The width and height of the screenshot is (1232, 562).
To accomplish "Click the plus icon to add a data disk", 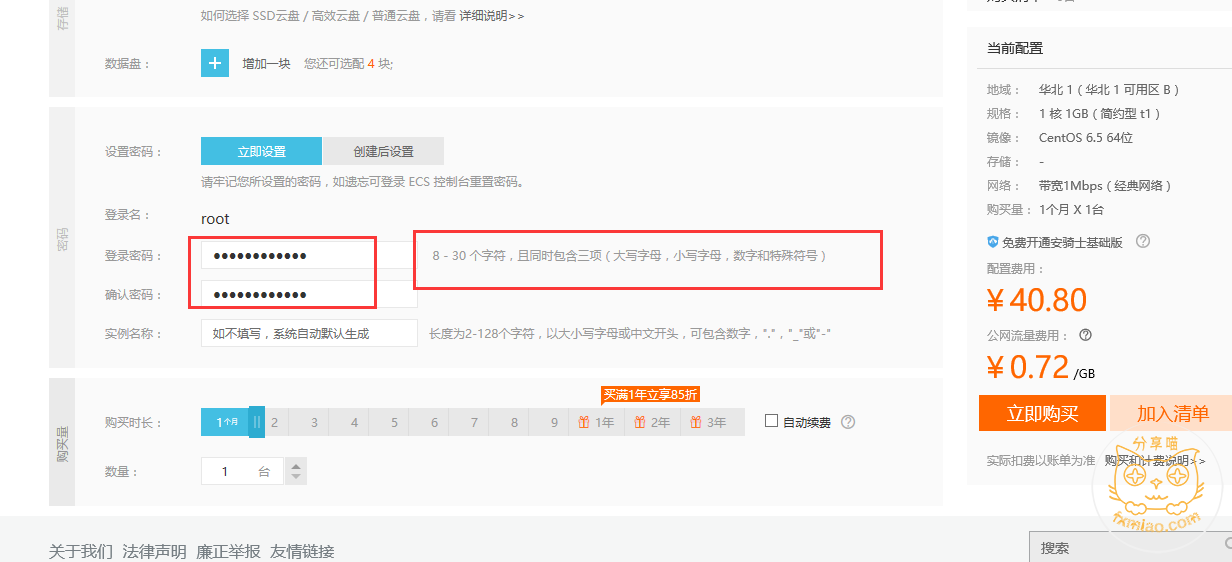I will coord(215,63).
